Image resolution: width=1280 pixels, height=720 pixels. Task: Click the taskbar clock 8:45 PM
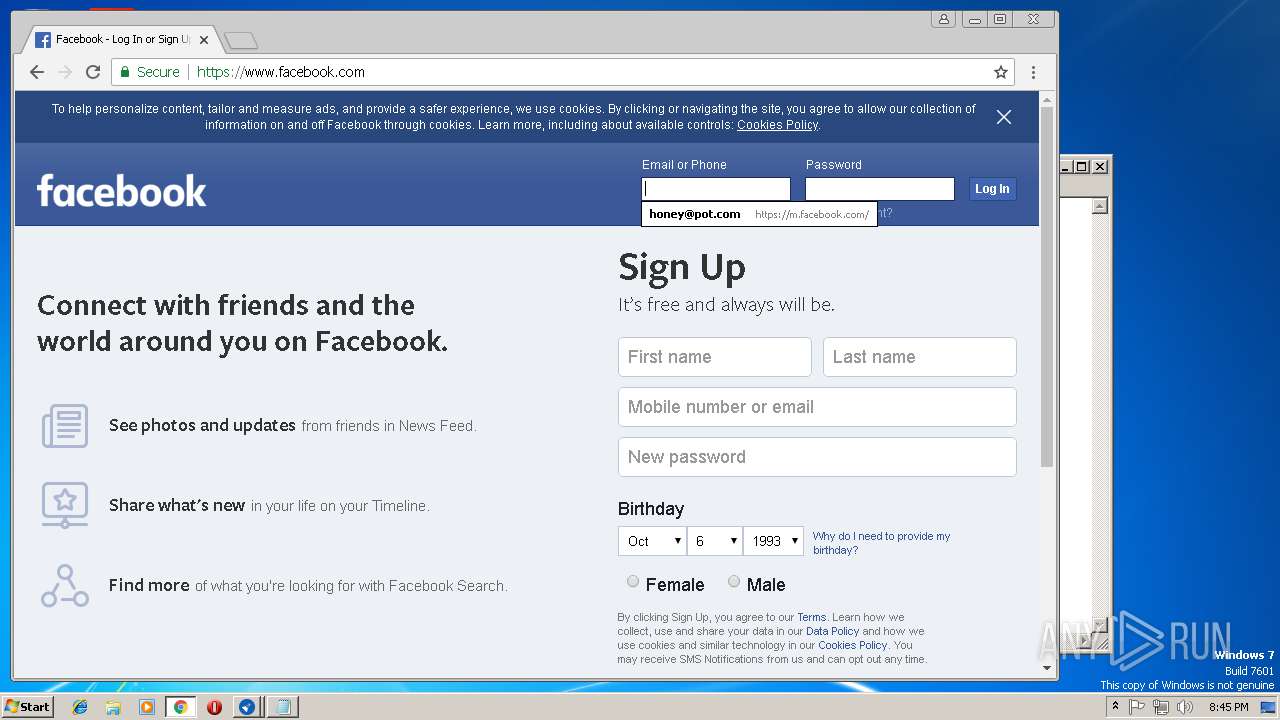[1228, 707]
